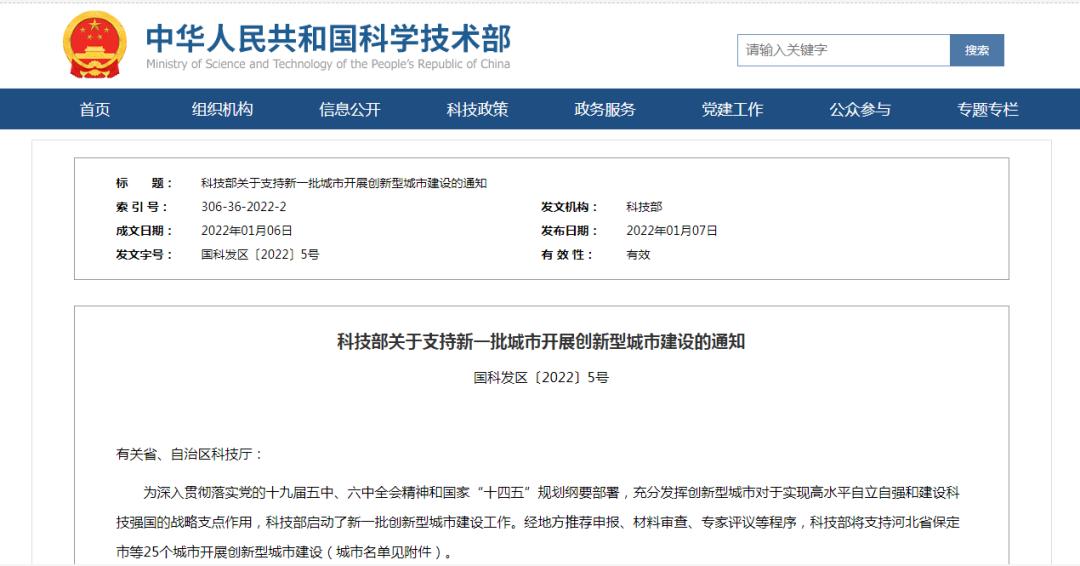
Task: Click the 发布日期： label
Action: [569, 231]
